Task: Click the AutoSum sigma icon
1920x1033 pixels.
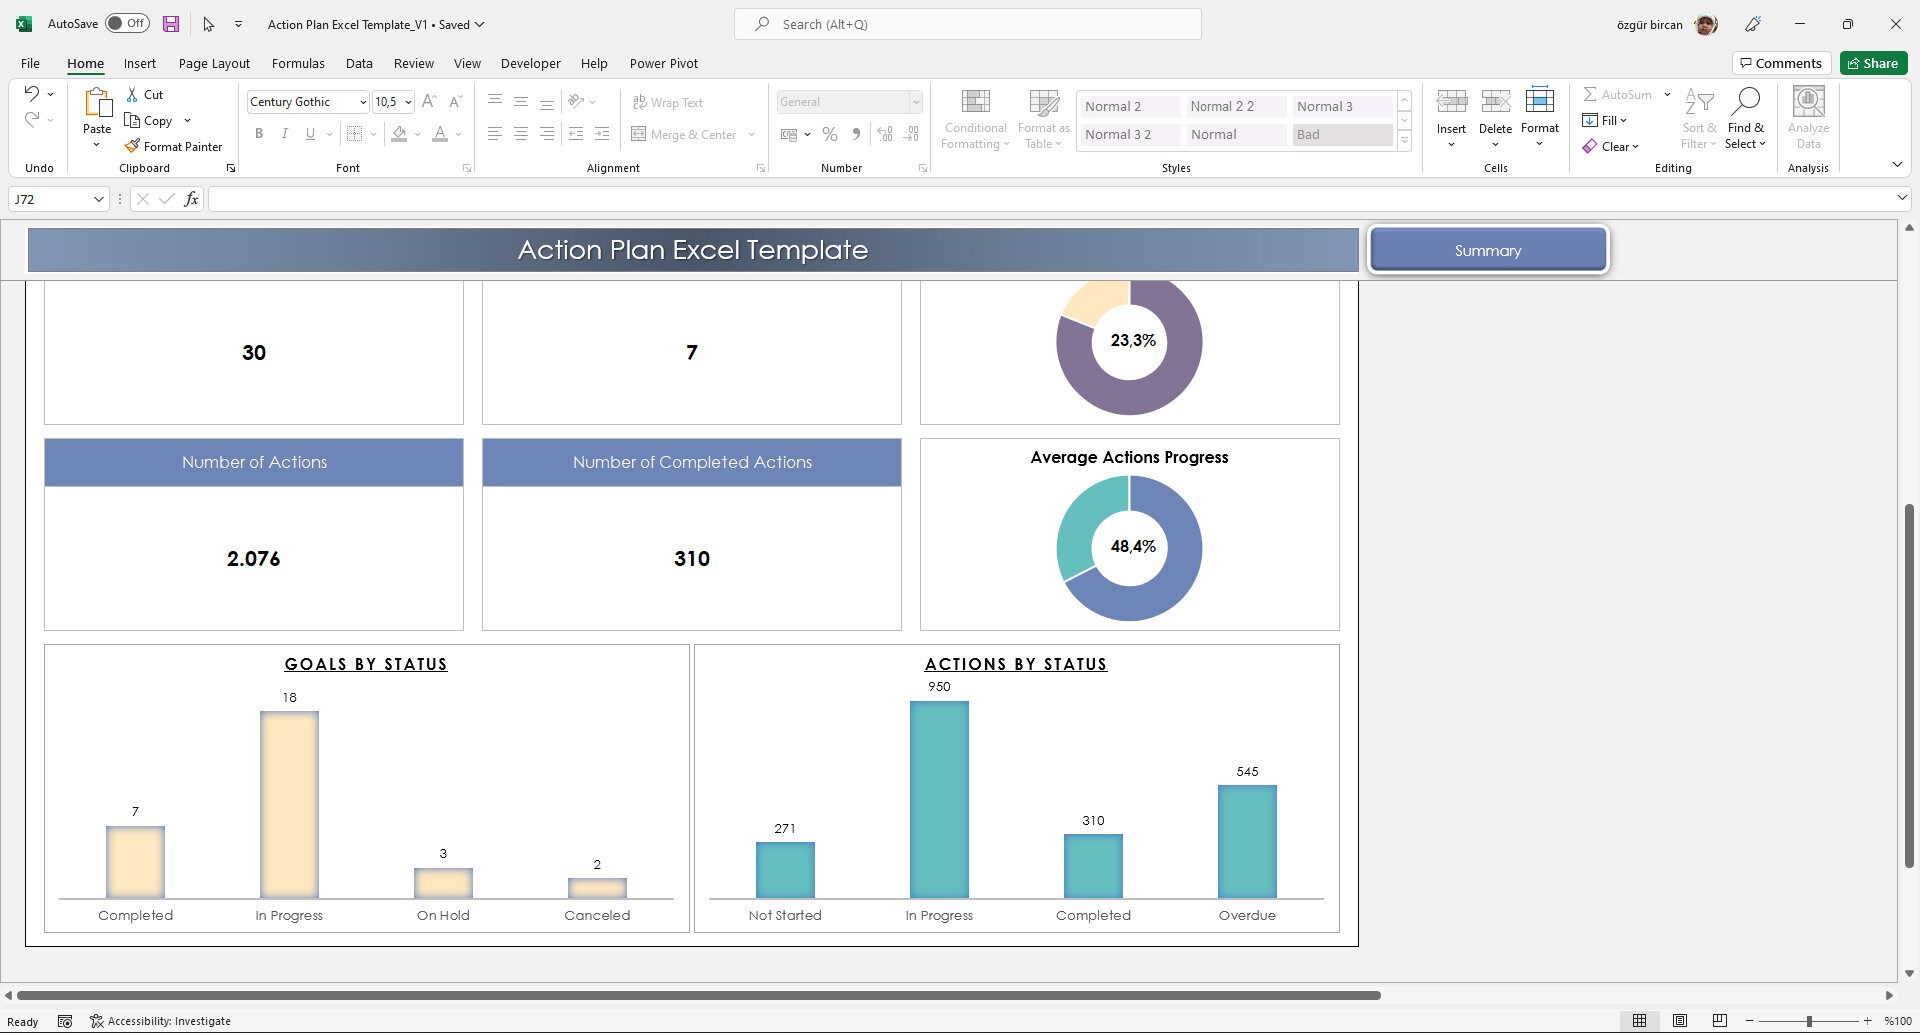Action: click(x=1590, y=94)
